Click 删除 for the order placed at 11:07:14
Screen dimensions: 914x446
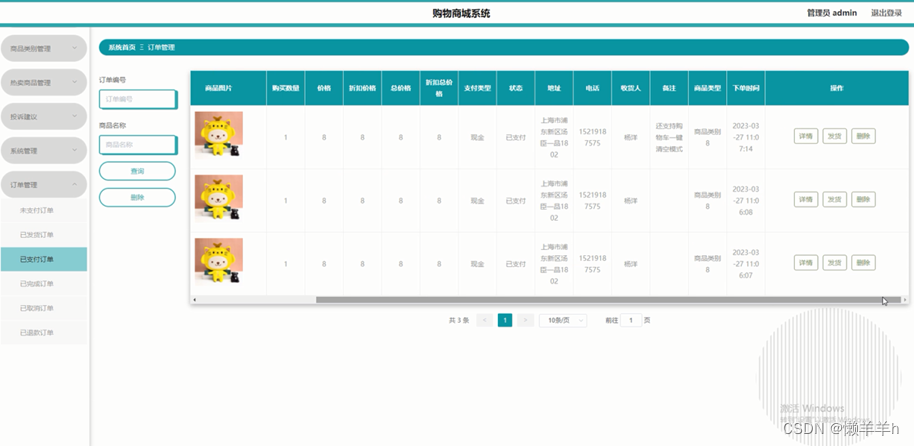[863, 136]
